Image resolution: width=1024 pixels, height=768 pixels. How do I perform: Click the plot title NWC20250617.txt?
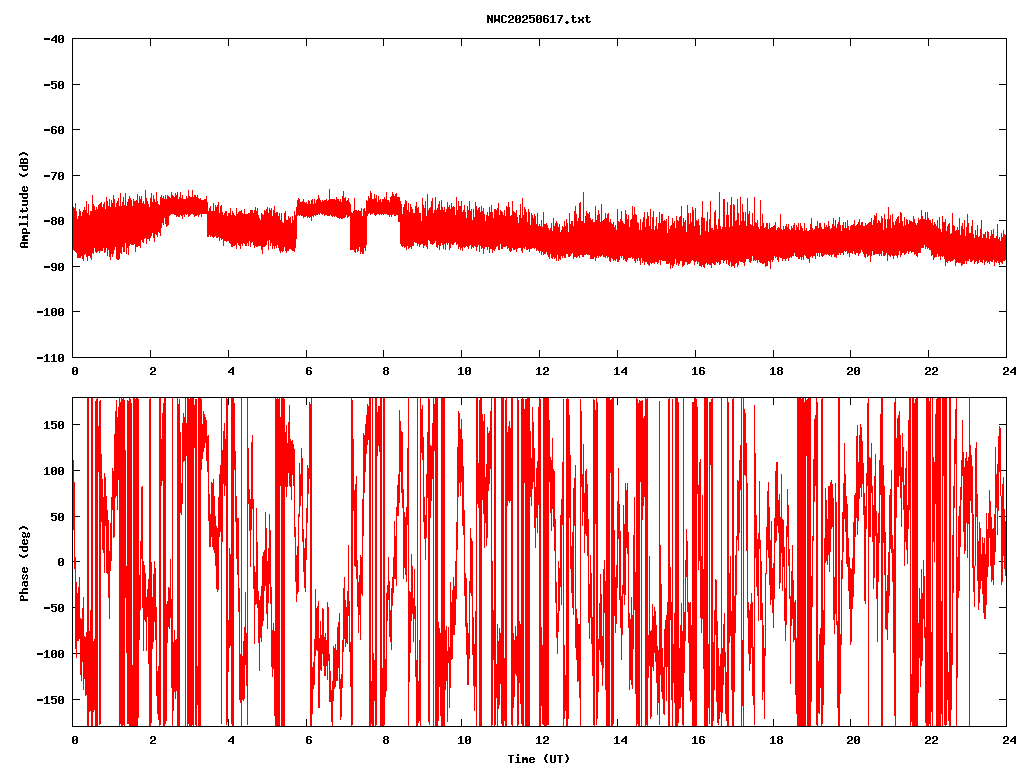538,20
